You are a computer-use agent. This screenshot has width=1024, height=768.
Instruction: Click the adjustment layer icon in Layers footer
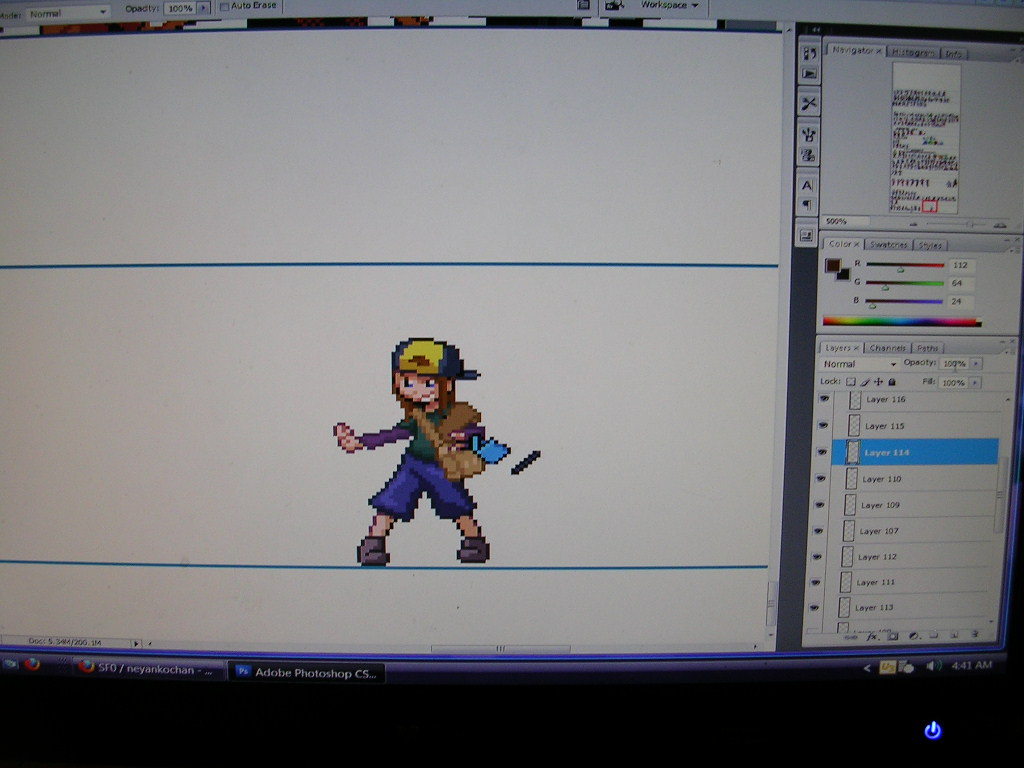point(914,635)
